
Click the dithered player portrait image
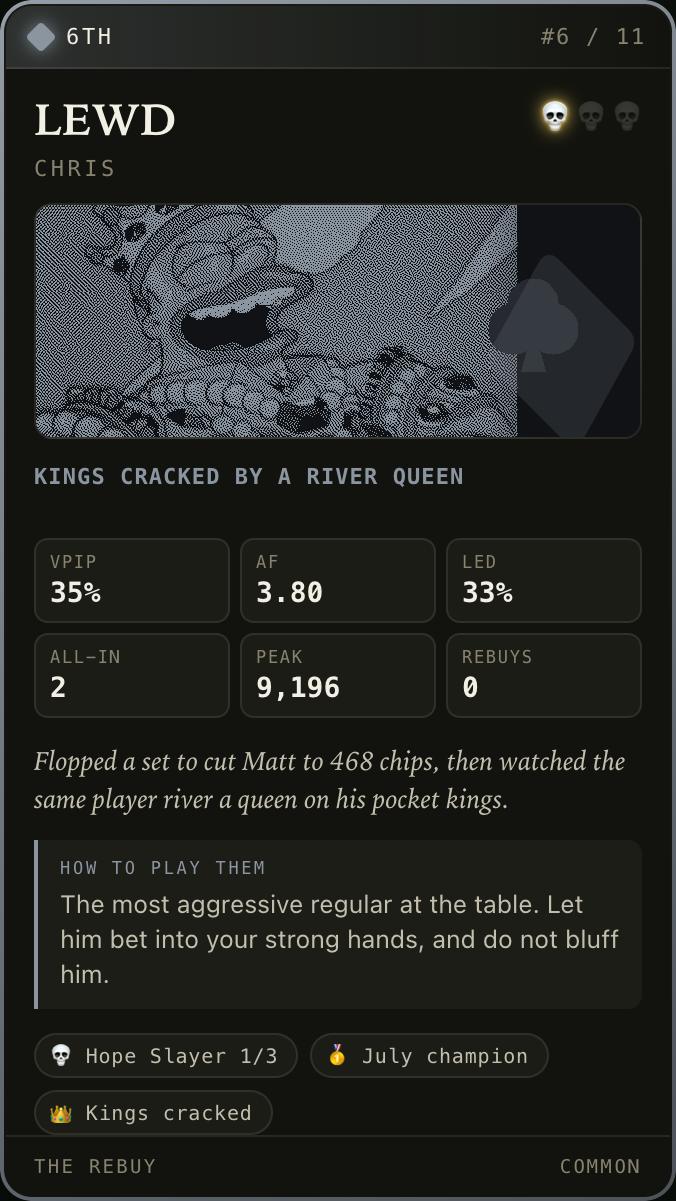click(x=276, y=321)
